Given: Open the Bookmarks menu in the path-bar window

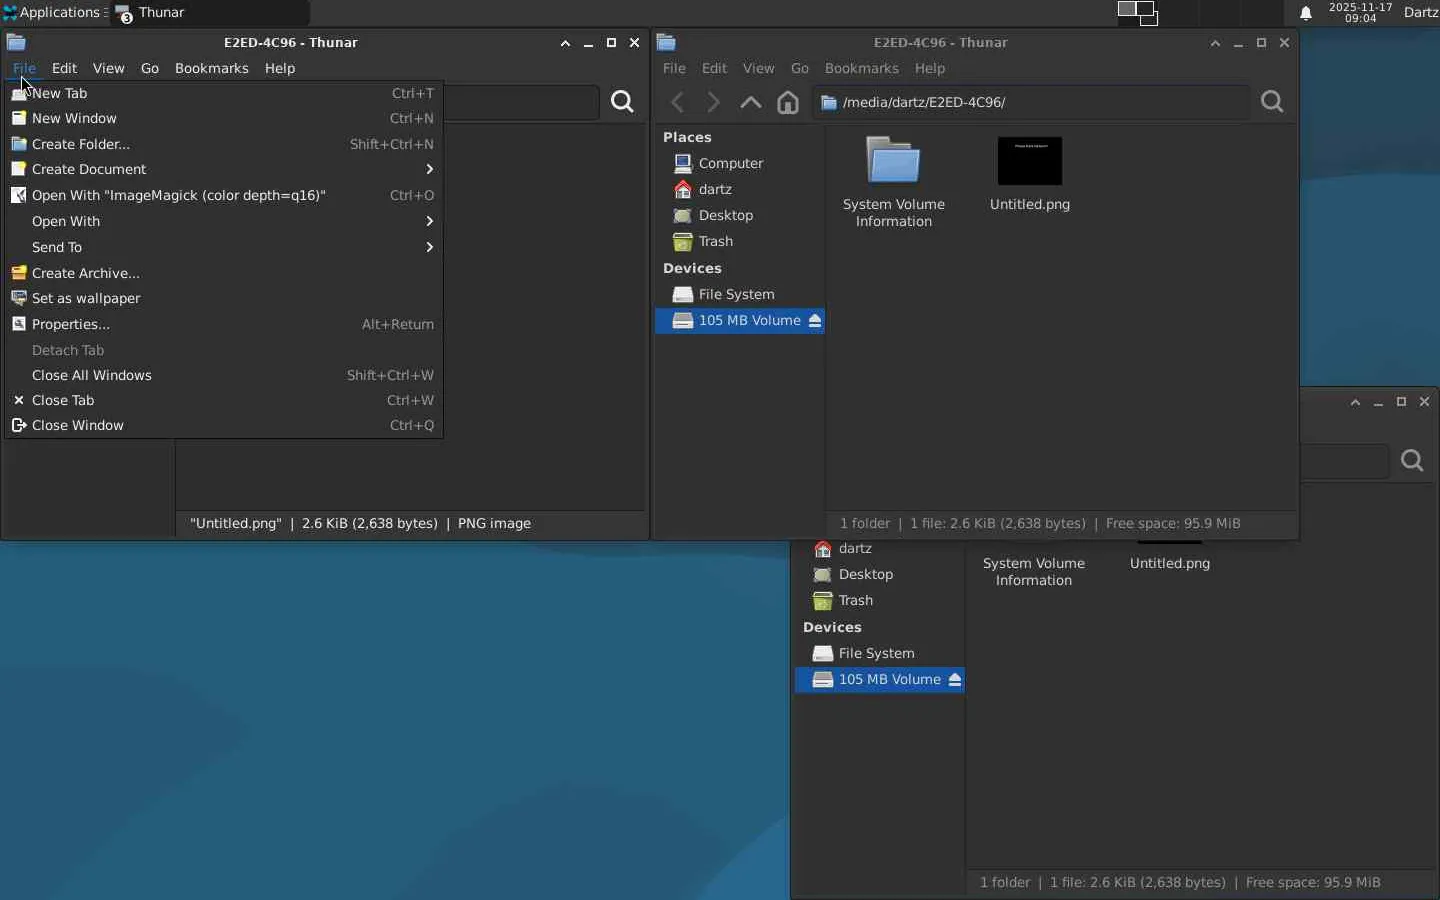Looking at the screenshot, I should [x=861, y=68].
